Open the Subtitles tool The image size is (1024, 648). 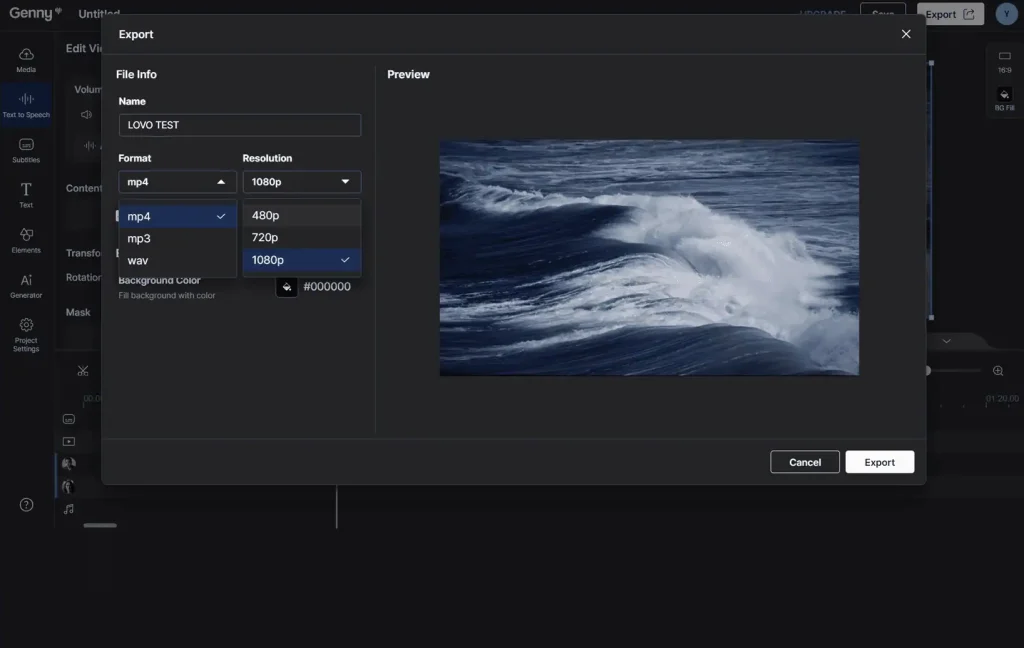tap(26, 150)
